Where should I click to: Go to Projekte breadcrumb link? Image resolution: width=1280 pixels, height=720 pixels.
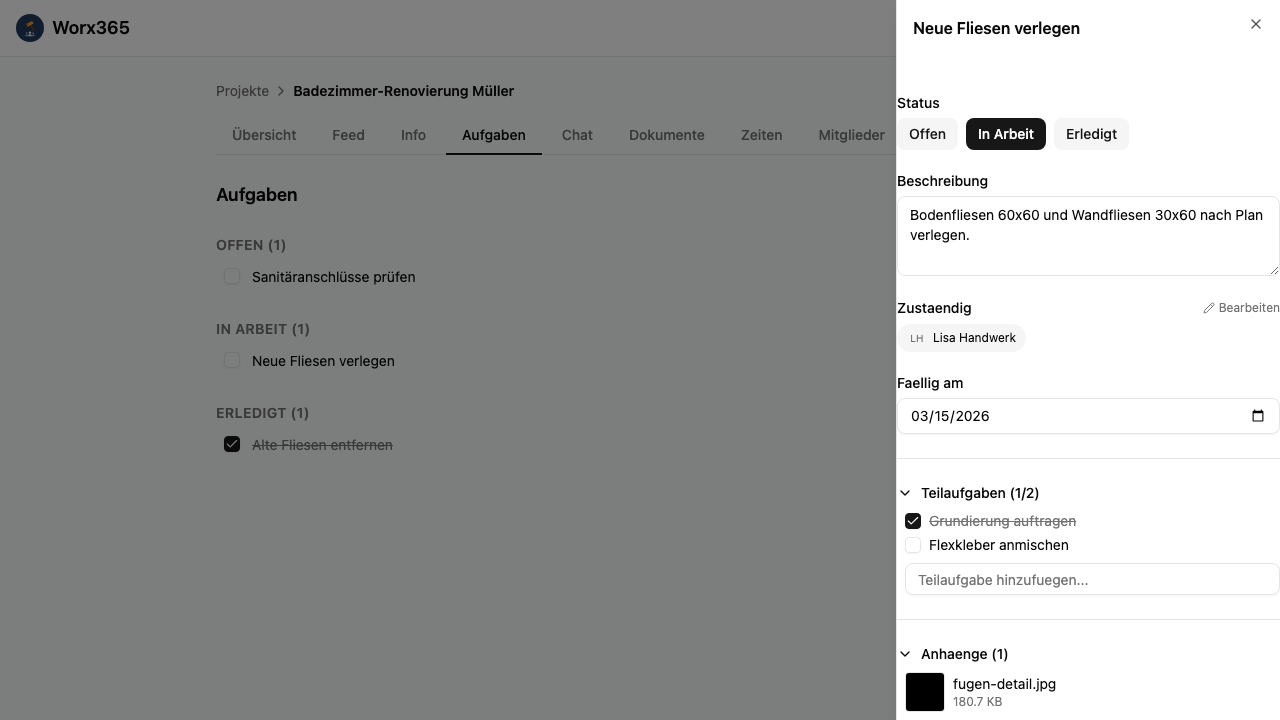242,91
